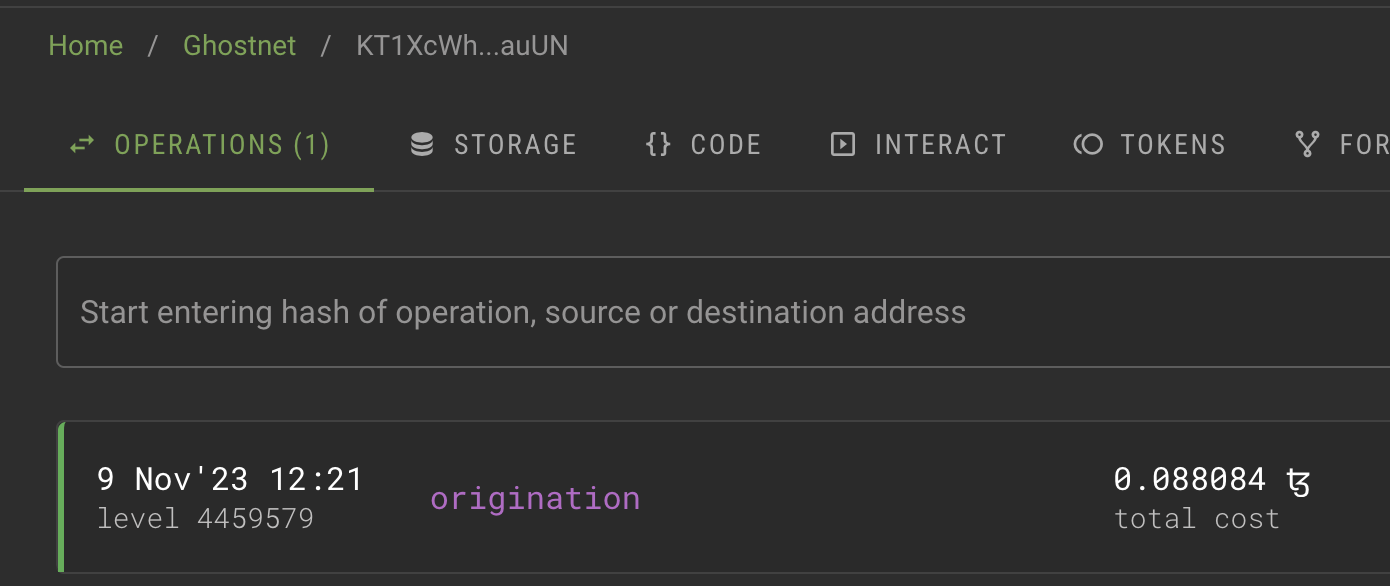
Task: Click the Fork branch icon
Action: pyautogui.click(x=1307, y=145)
